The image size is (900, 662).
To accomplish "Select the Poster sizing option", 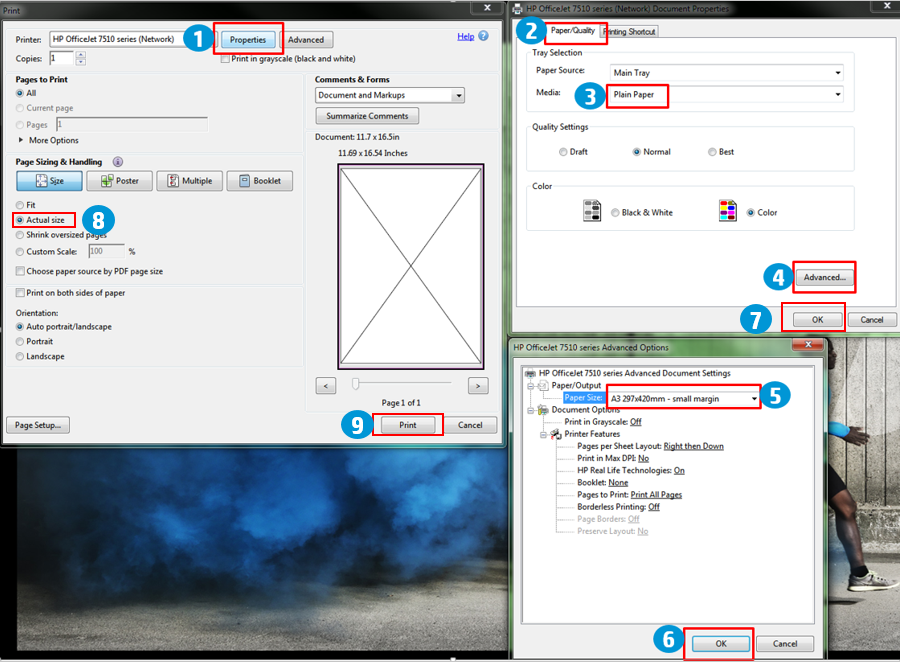I will coord(120,181).
